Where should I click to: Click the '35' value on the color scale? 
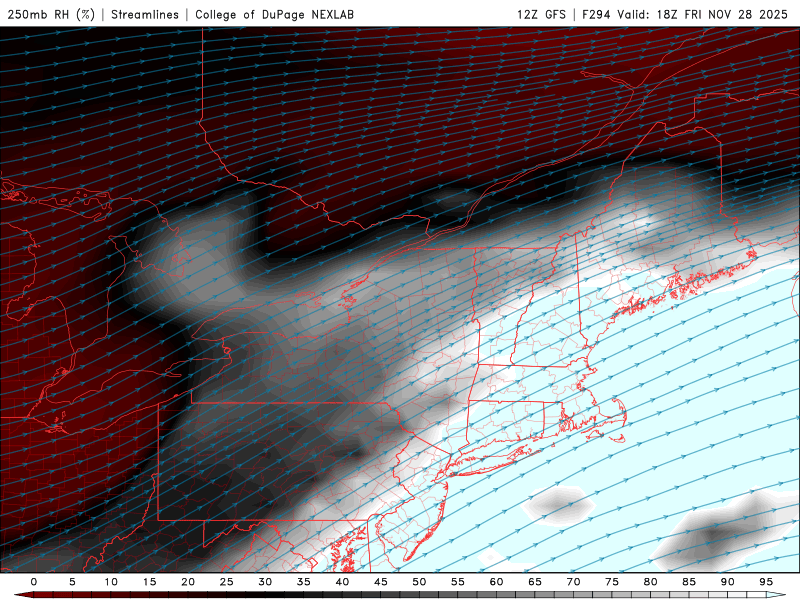303,582
